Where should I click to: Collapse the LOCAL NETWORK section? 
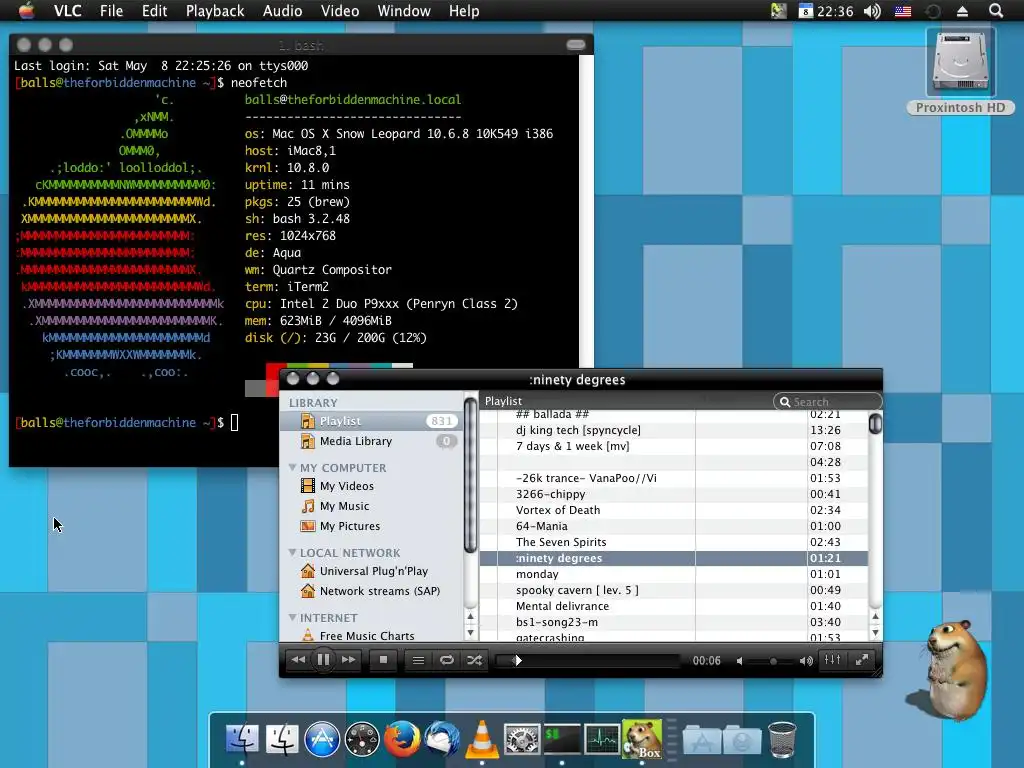[x=293, y=552]
